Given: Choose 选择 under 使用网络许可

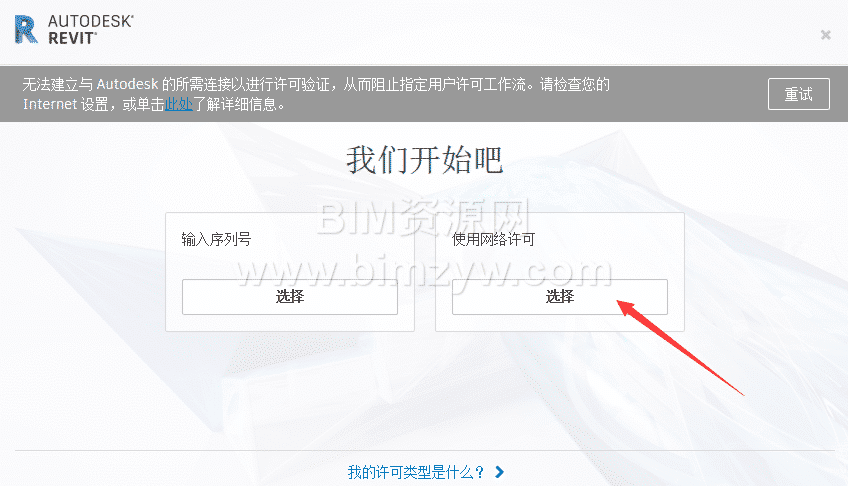Looking at the screenshot, I should click(x=559, y=296).
